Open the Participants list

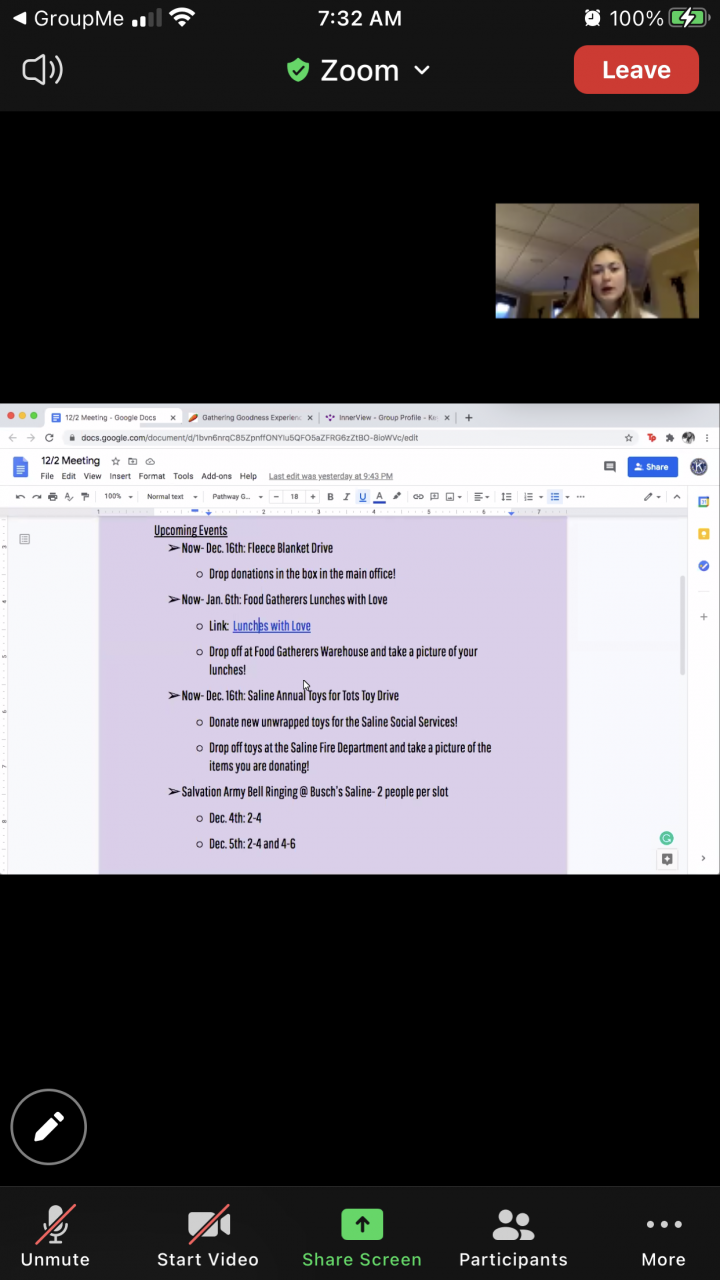pyautogui.click(x=513, y=1236)
